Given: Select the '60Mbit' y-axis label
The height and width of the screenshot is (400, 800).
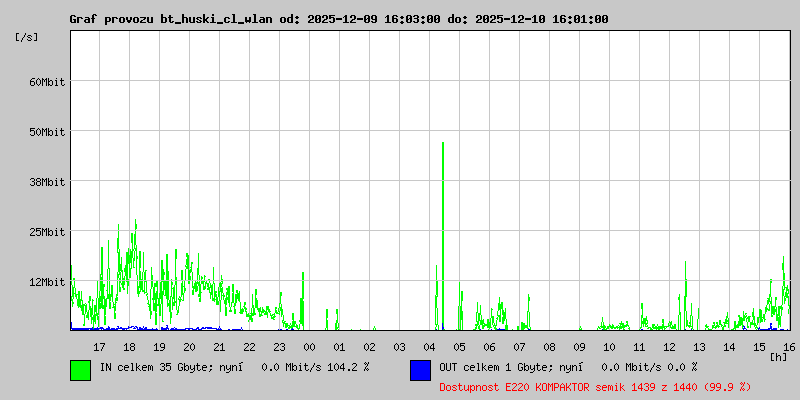Looking at the screenshot, I should coord(47,82).
